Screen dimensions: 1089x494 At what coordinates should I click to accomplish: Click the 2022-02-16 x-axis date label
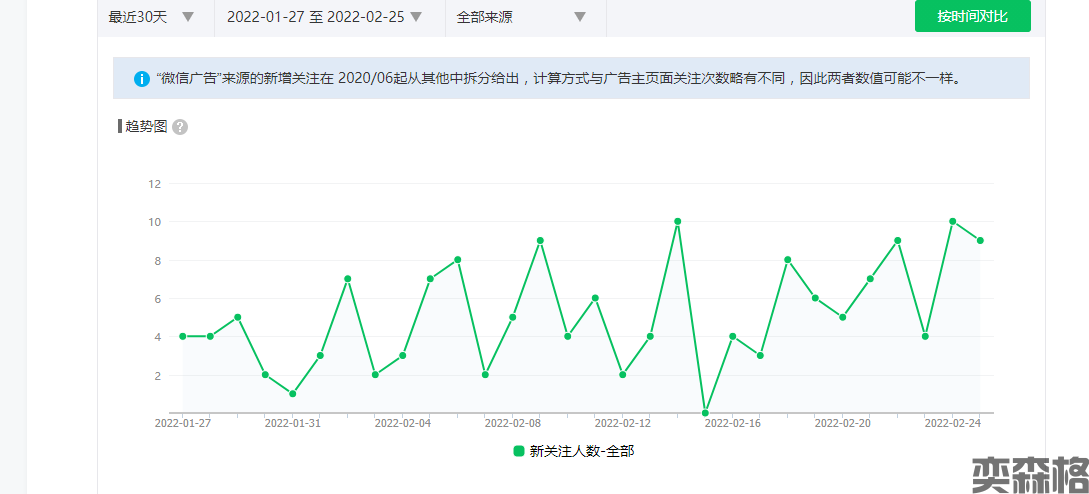coord(733,423)
